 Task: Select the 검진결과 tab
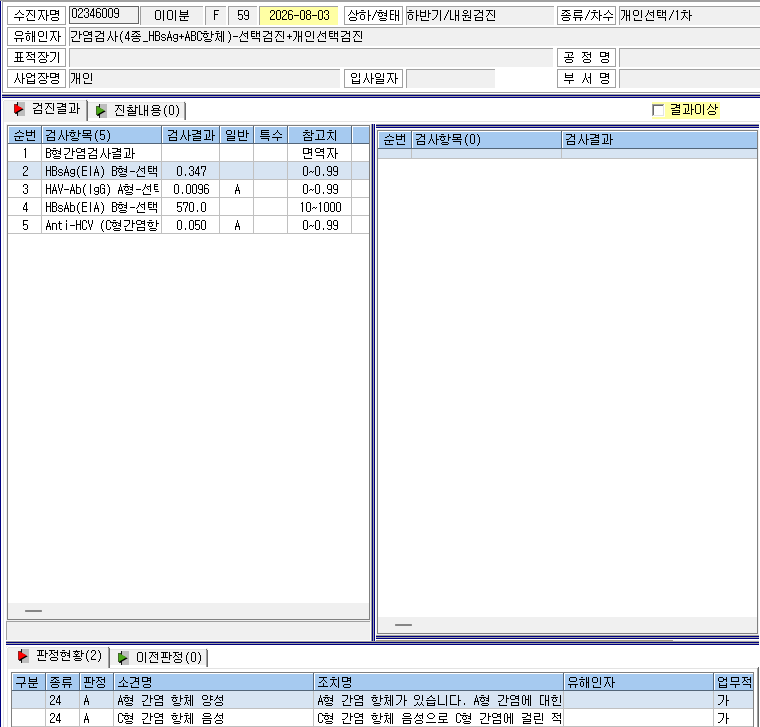48,109
